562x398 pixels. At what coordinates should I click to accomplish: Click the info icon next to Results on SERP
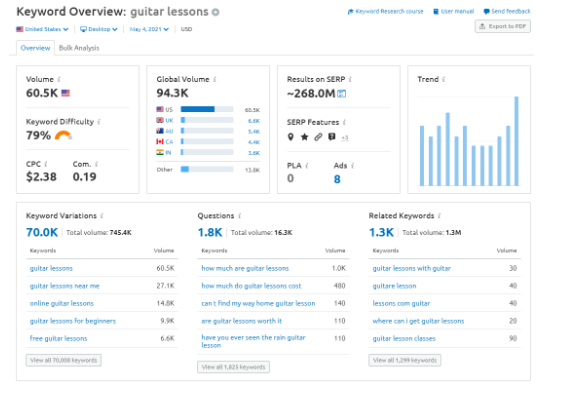click(350, 79)
